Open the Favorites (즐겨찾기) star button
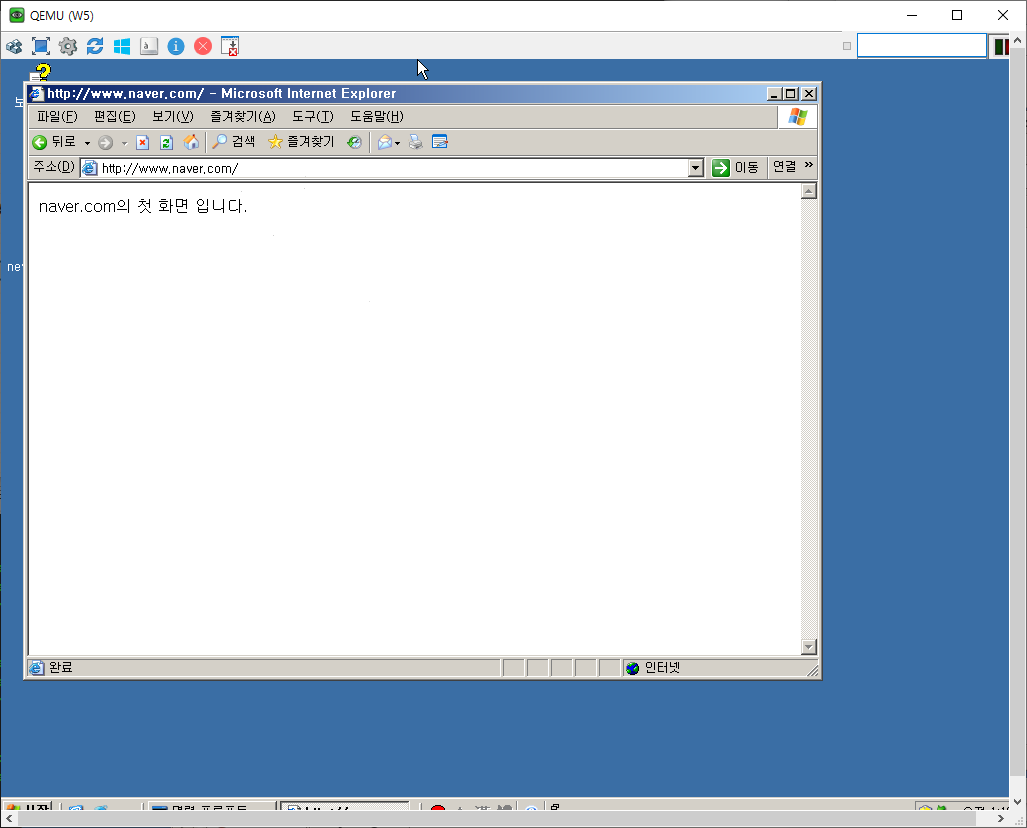This screenshot has width=1027, height=828. pyautogui.click(x=301, y=142)
